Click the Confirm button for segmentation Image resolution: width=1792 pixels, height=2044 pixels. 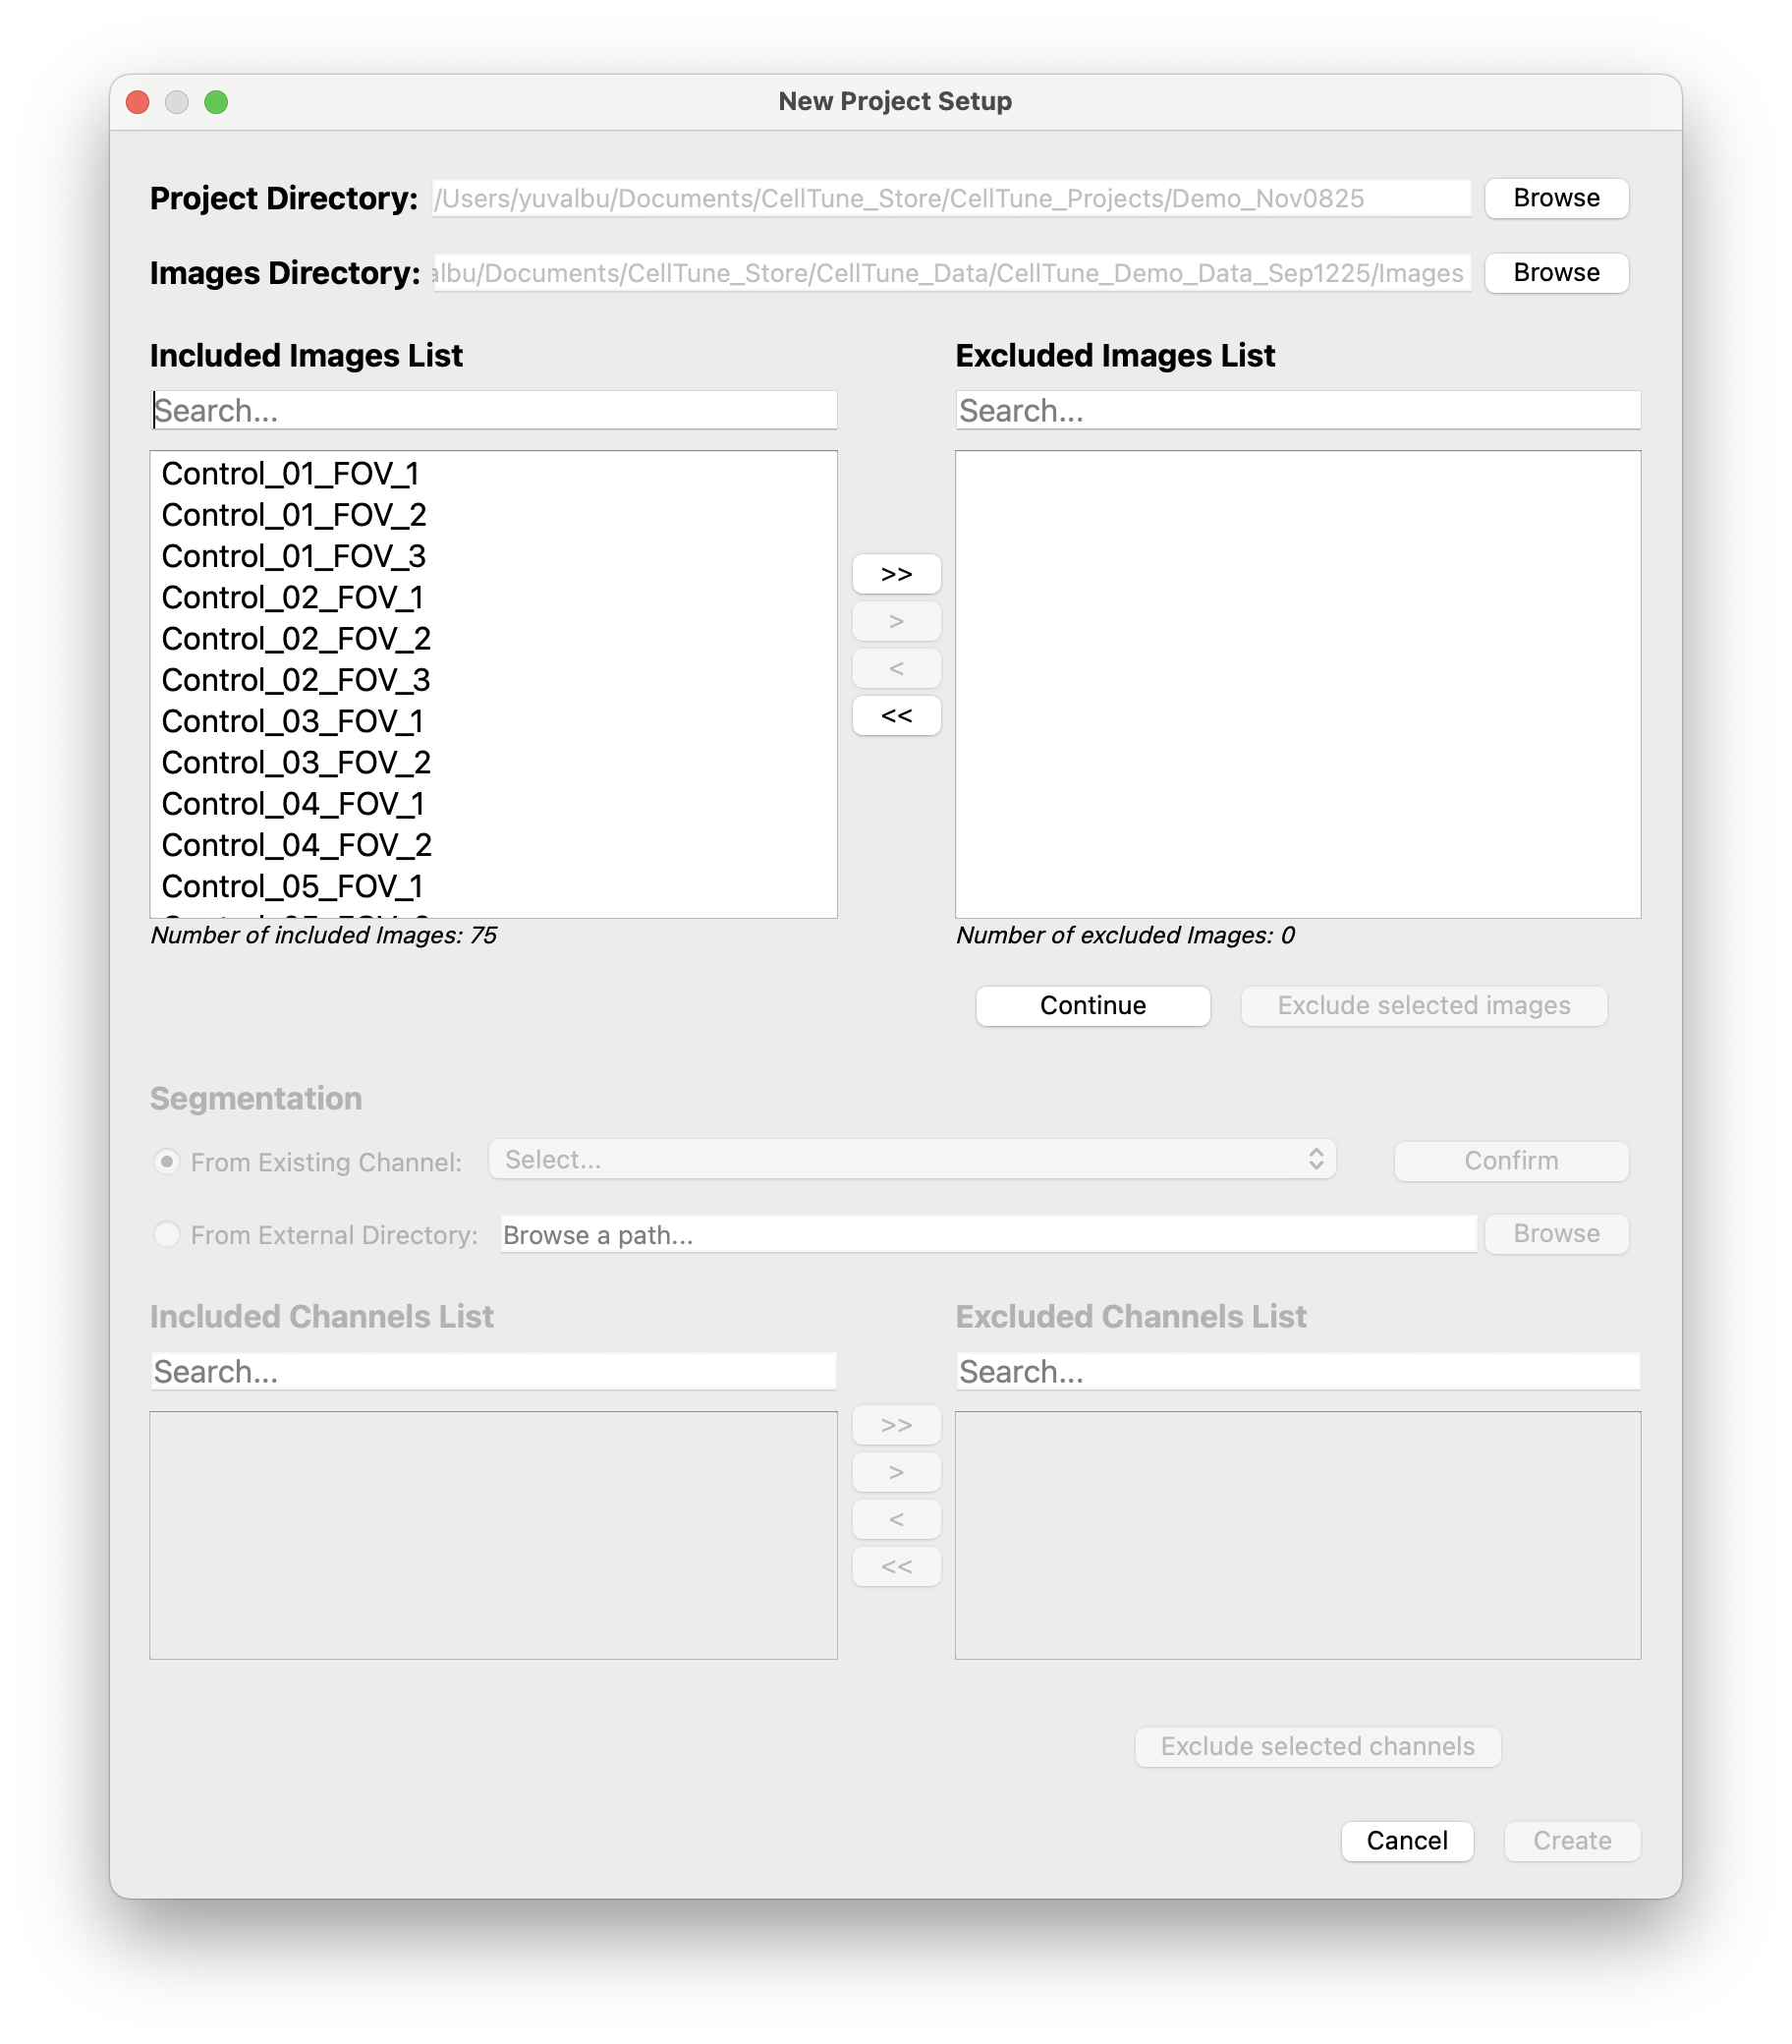click(1511, 1160)
